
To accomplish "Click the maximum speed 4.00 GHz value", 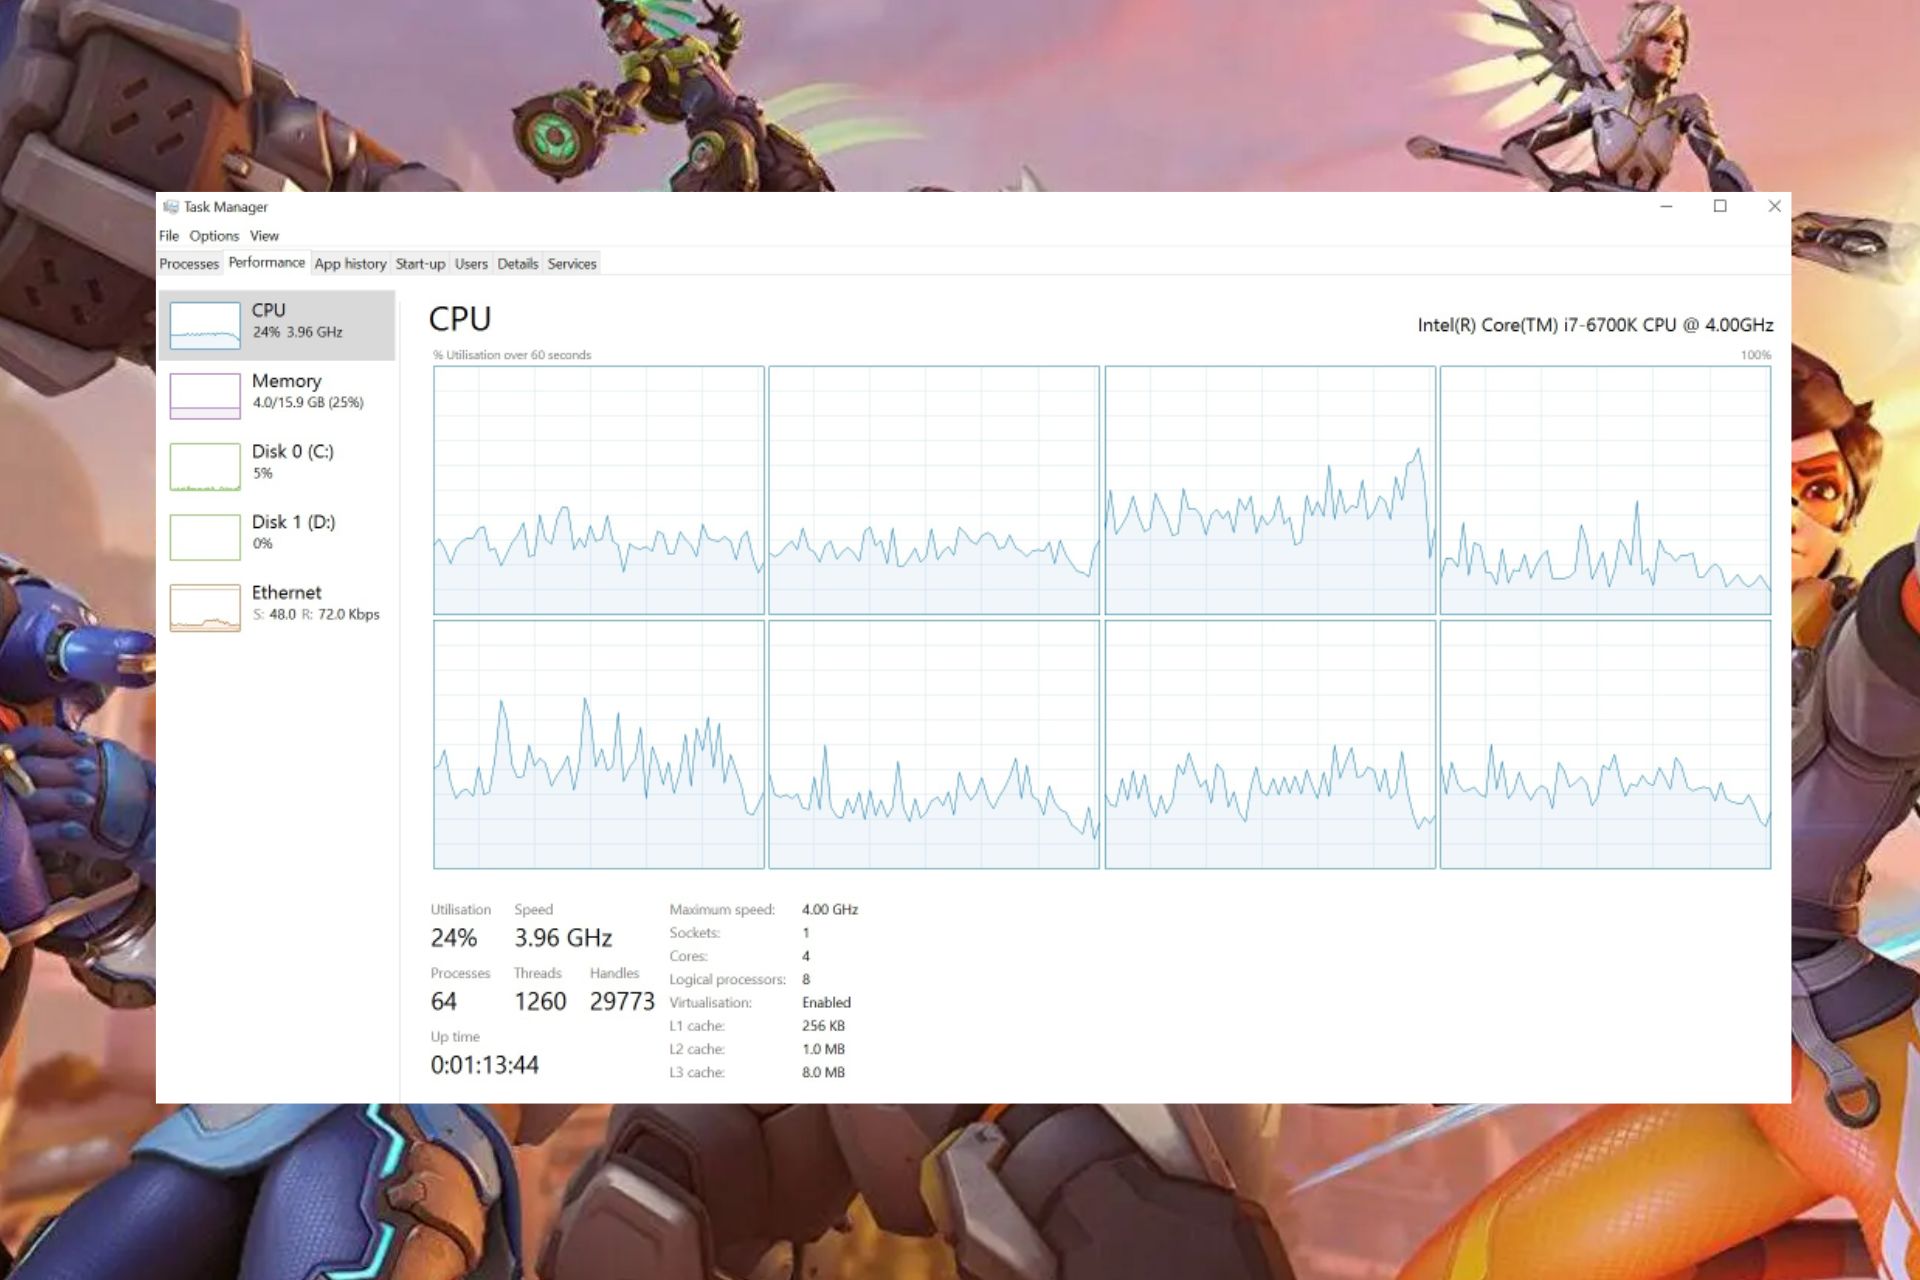I will [830, 910].
